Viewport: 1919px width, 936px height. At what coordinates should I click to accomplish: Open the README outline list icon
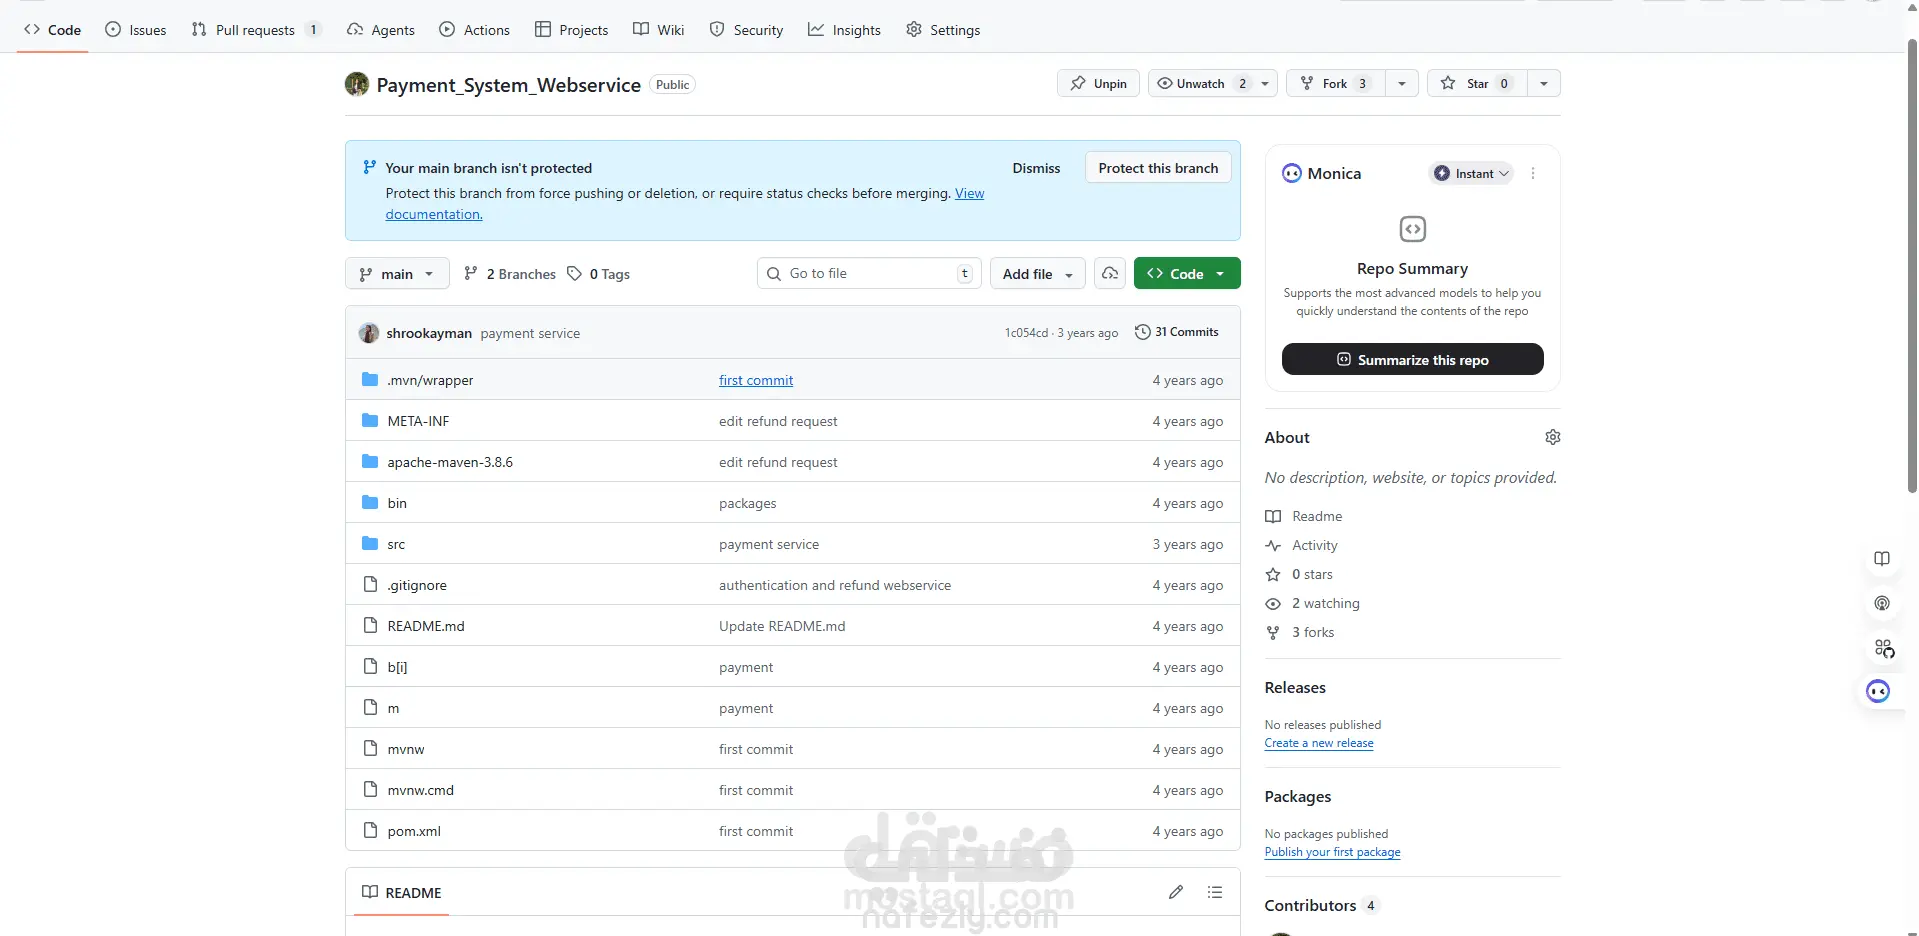click(1215, 892)
